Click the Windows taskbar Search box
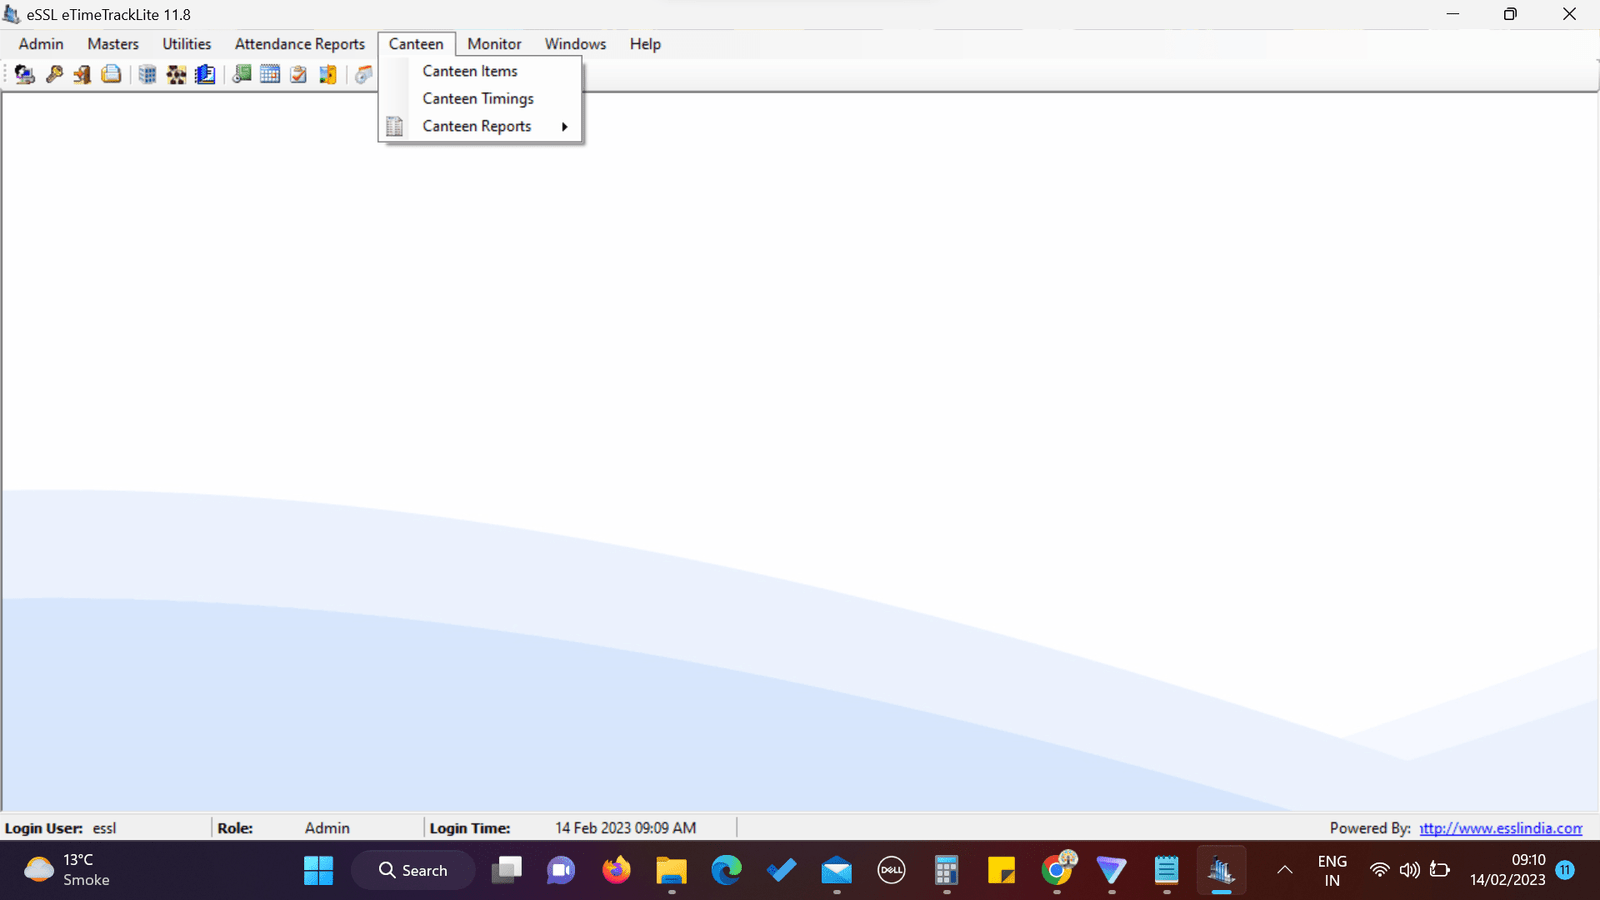The width and height of the screenshot is (1600, 900). (x=413, y=870)
